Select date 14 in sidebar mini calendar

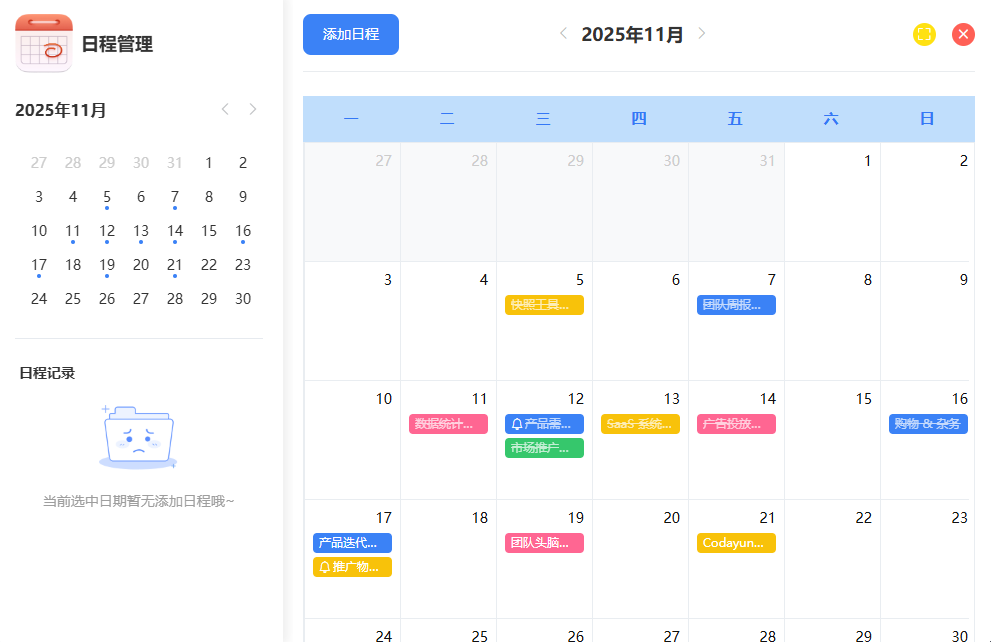tap(175, 231)
